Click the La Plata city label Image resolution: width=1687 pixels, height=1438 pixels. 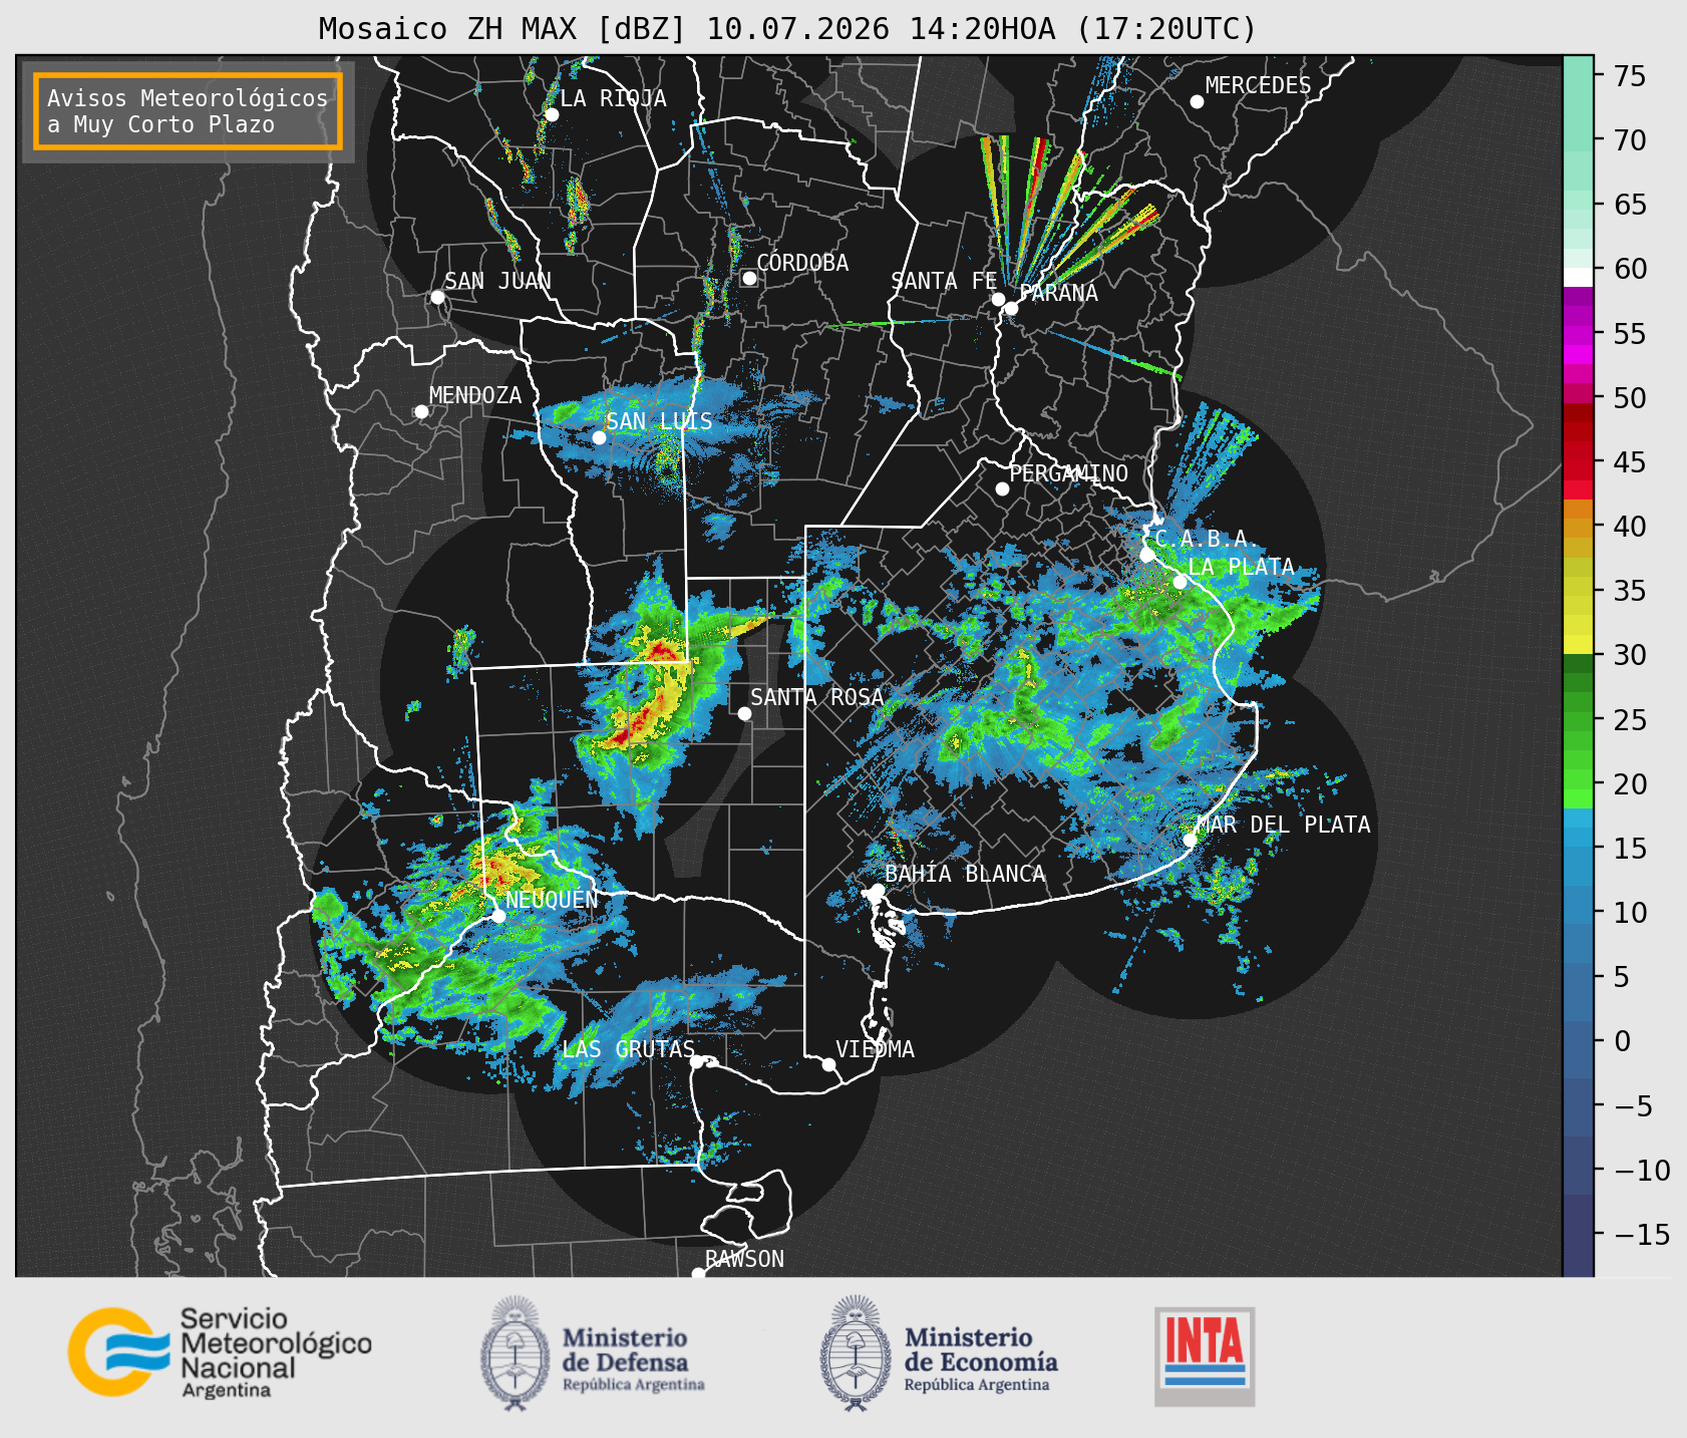click(1241, 566)
